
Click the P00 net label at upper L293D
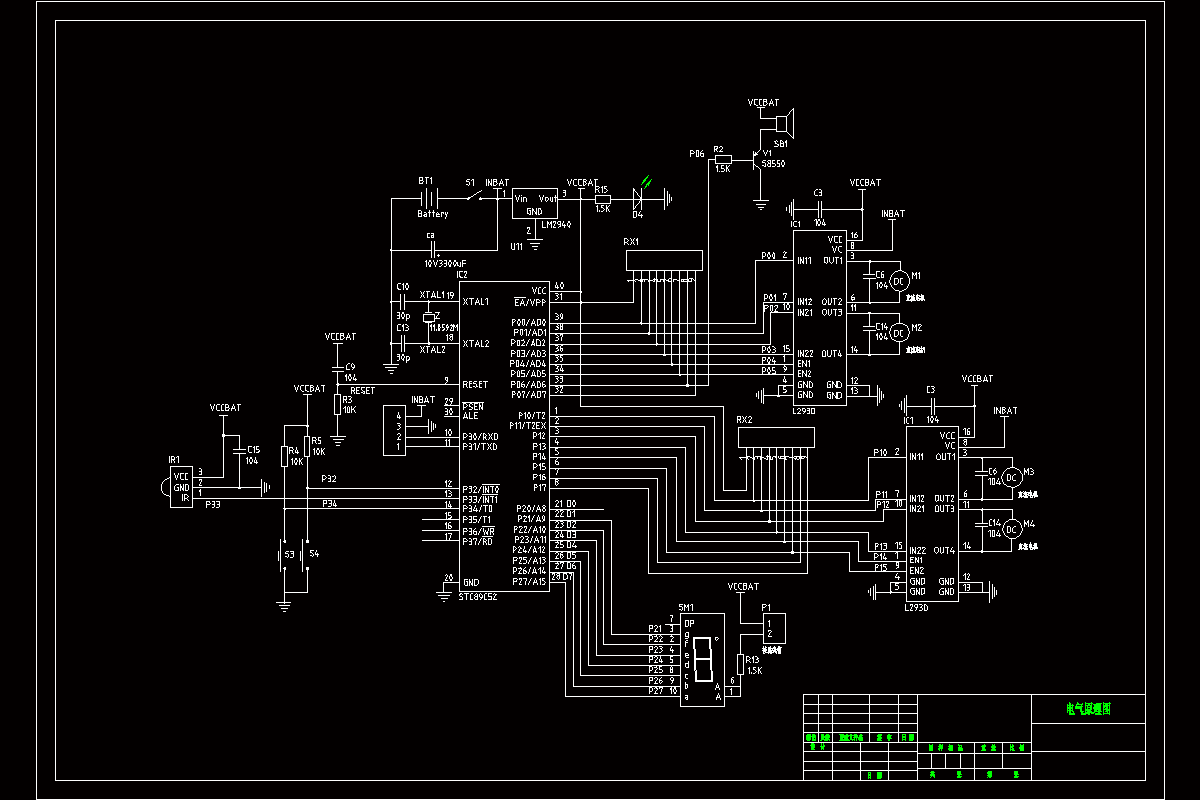(x=768, y=256)
